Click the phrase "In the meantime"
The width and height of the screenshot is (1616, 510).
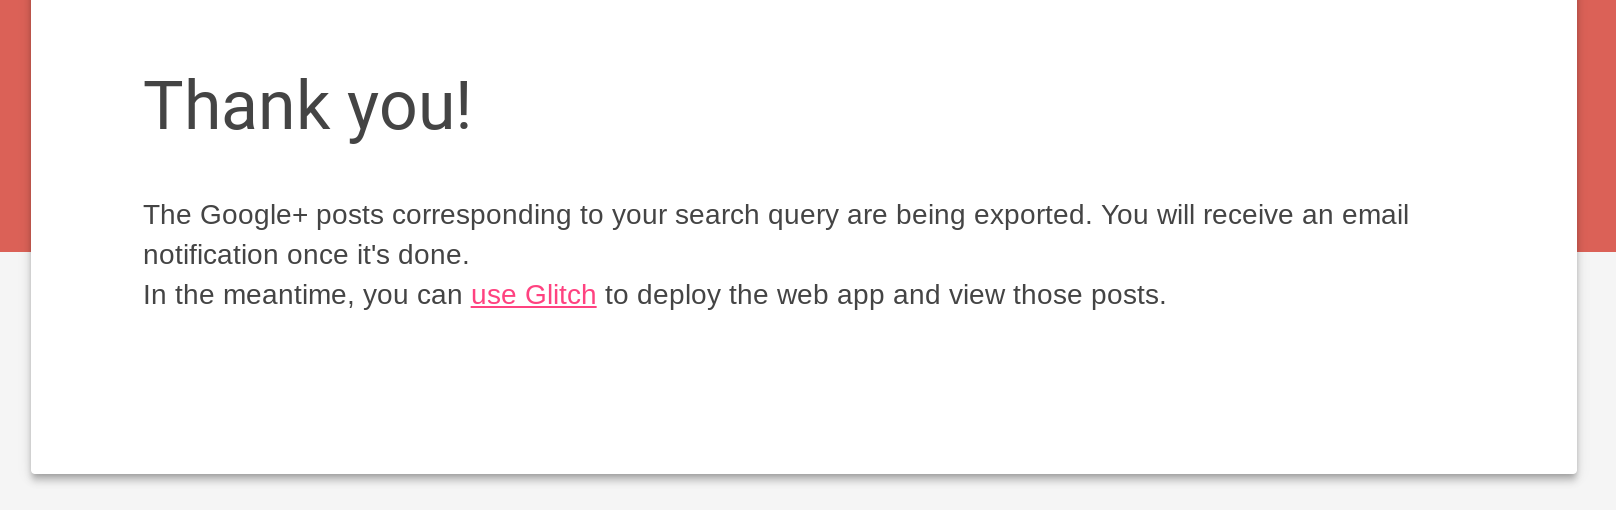[247, 295]
